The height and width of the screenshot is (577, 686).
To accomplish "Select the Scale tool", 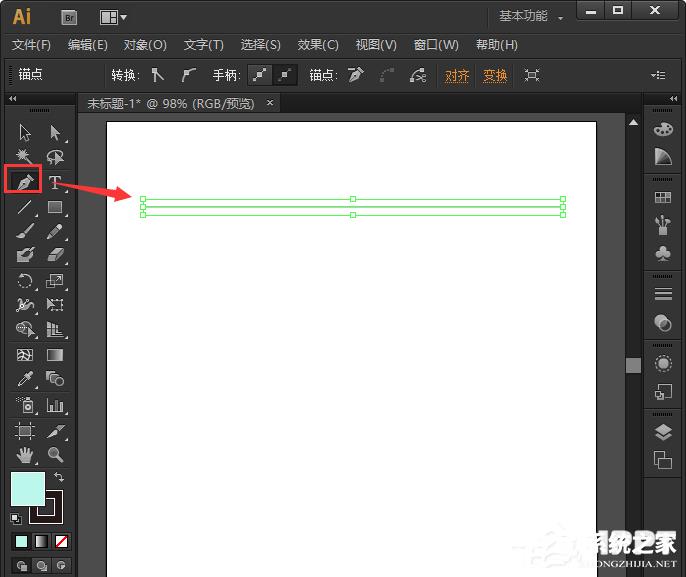I will 55,280.
